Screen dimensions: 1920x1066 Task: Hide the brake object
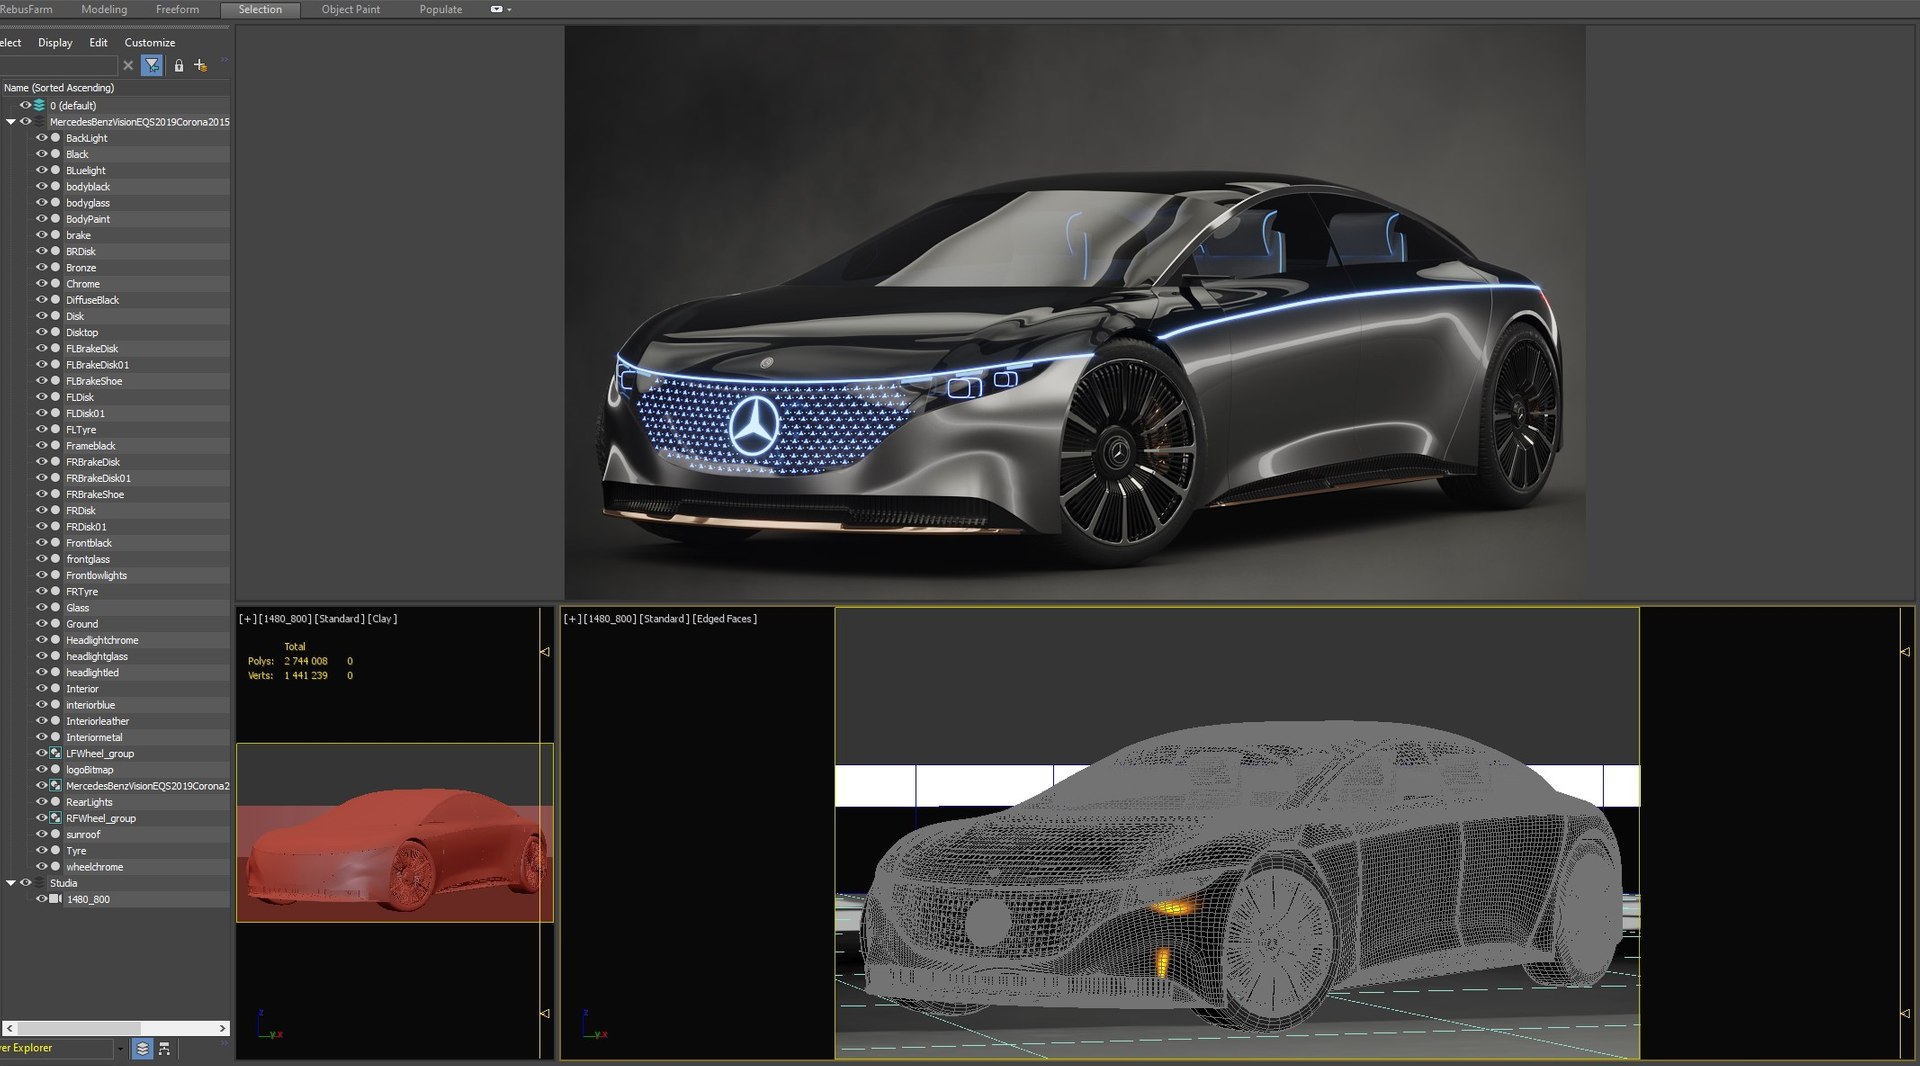[42, 235]
